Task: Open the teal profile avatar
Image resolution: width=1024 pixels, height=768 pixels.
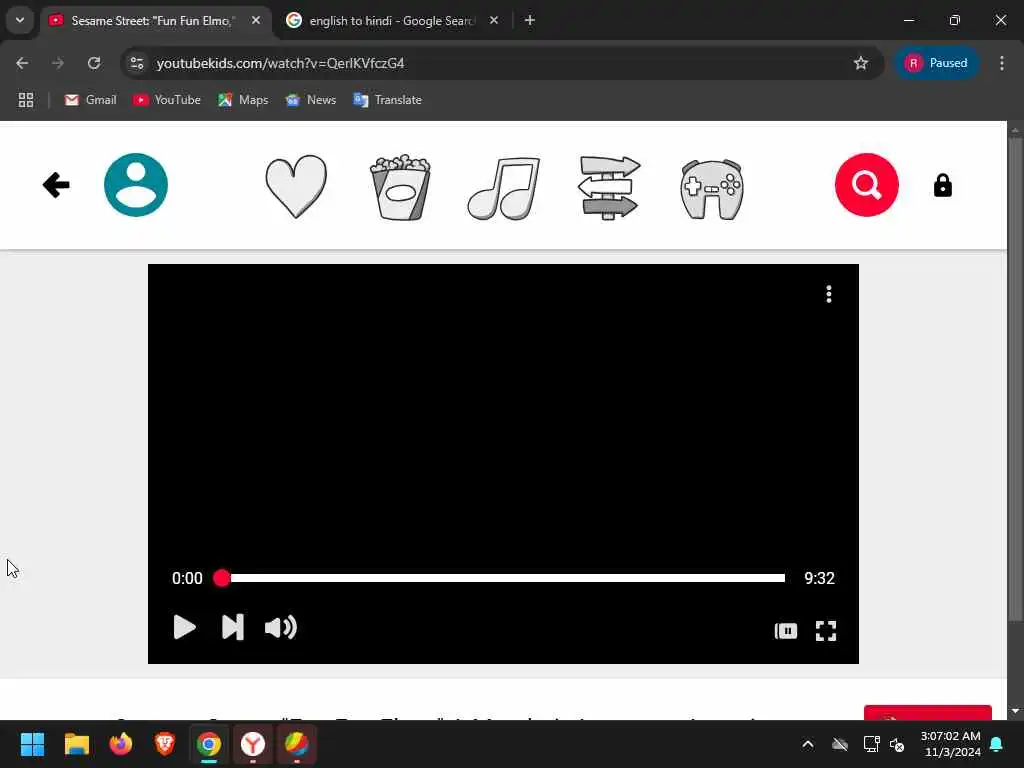Action: 136,185
